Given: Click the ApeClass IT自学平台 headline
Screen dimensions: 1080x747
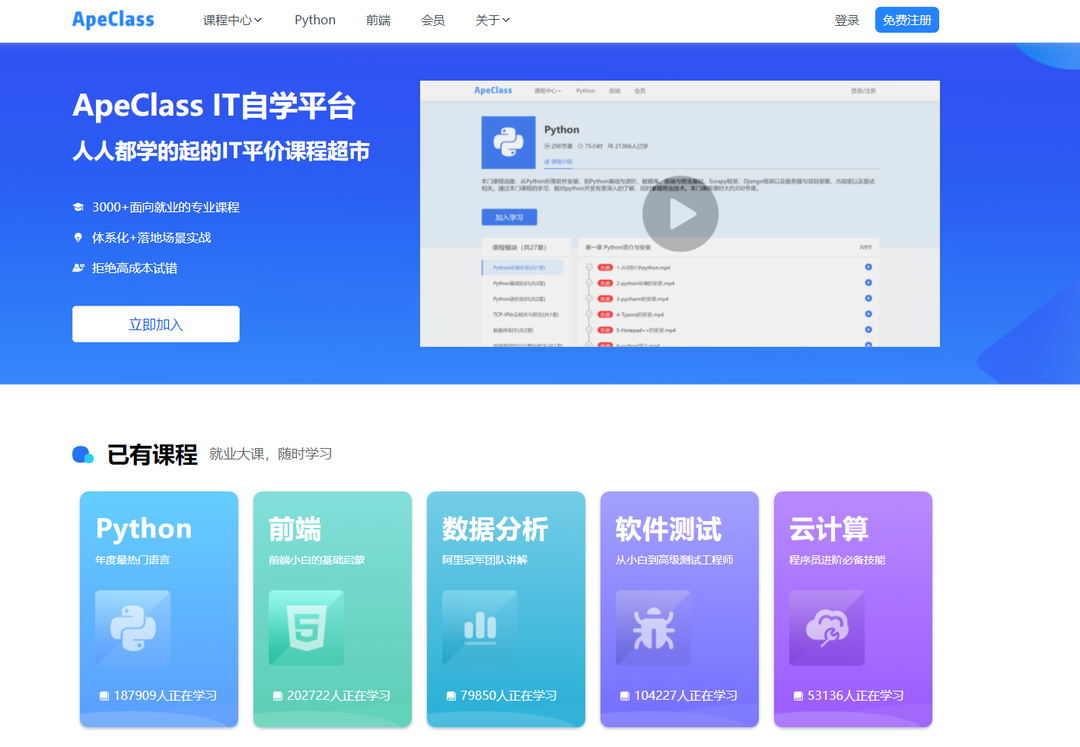Looking at the screenshot, I should pyautogui.click(x=214, y=106).
